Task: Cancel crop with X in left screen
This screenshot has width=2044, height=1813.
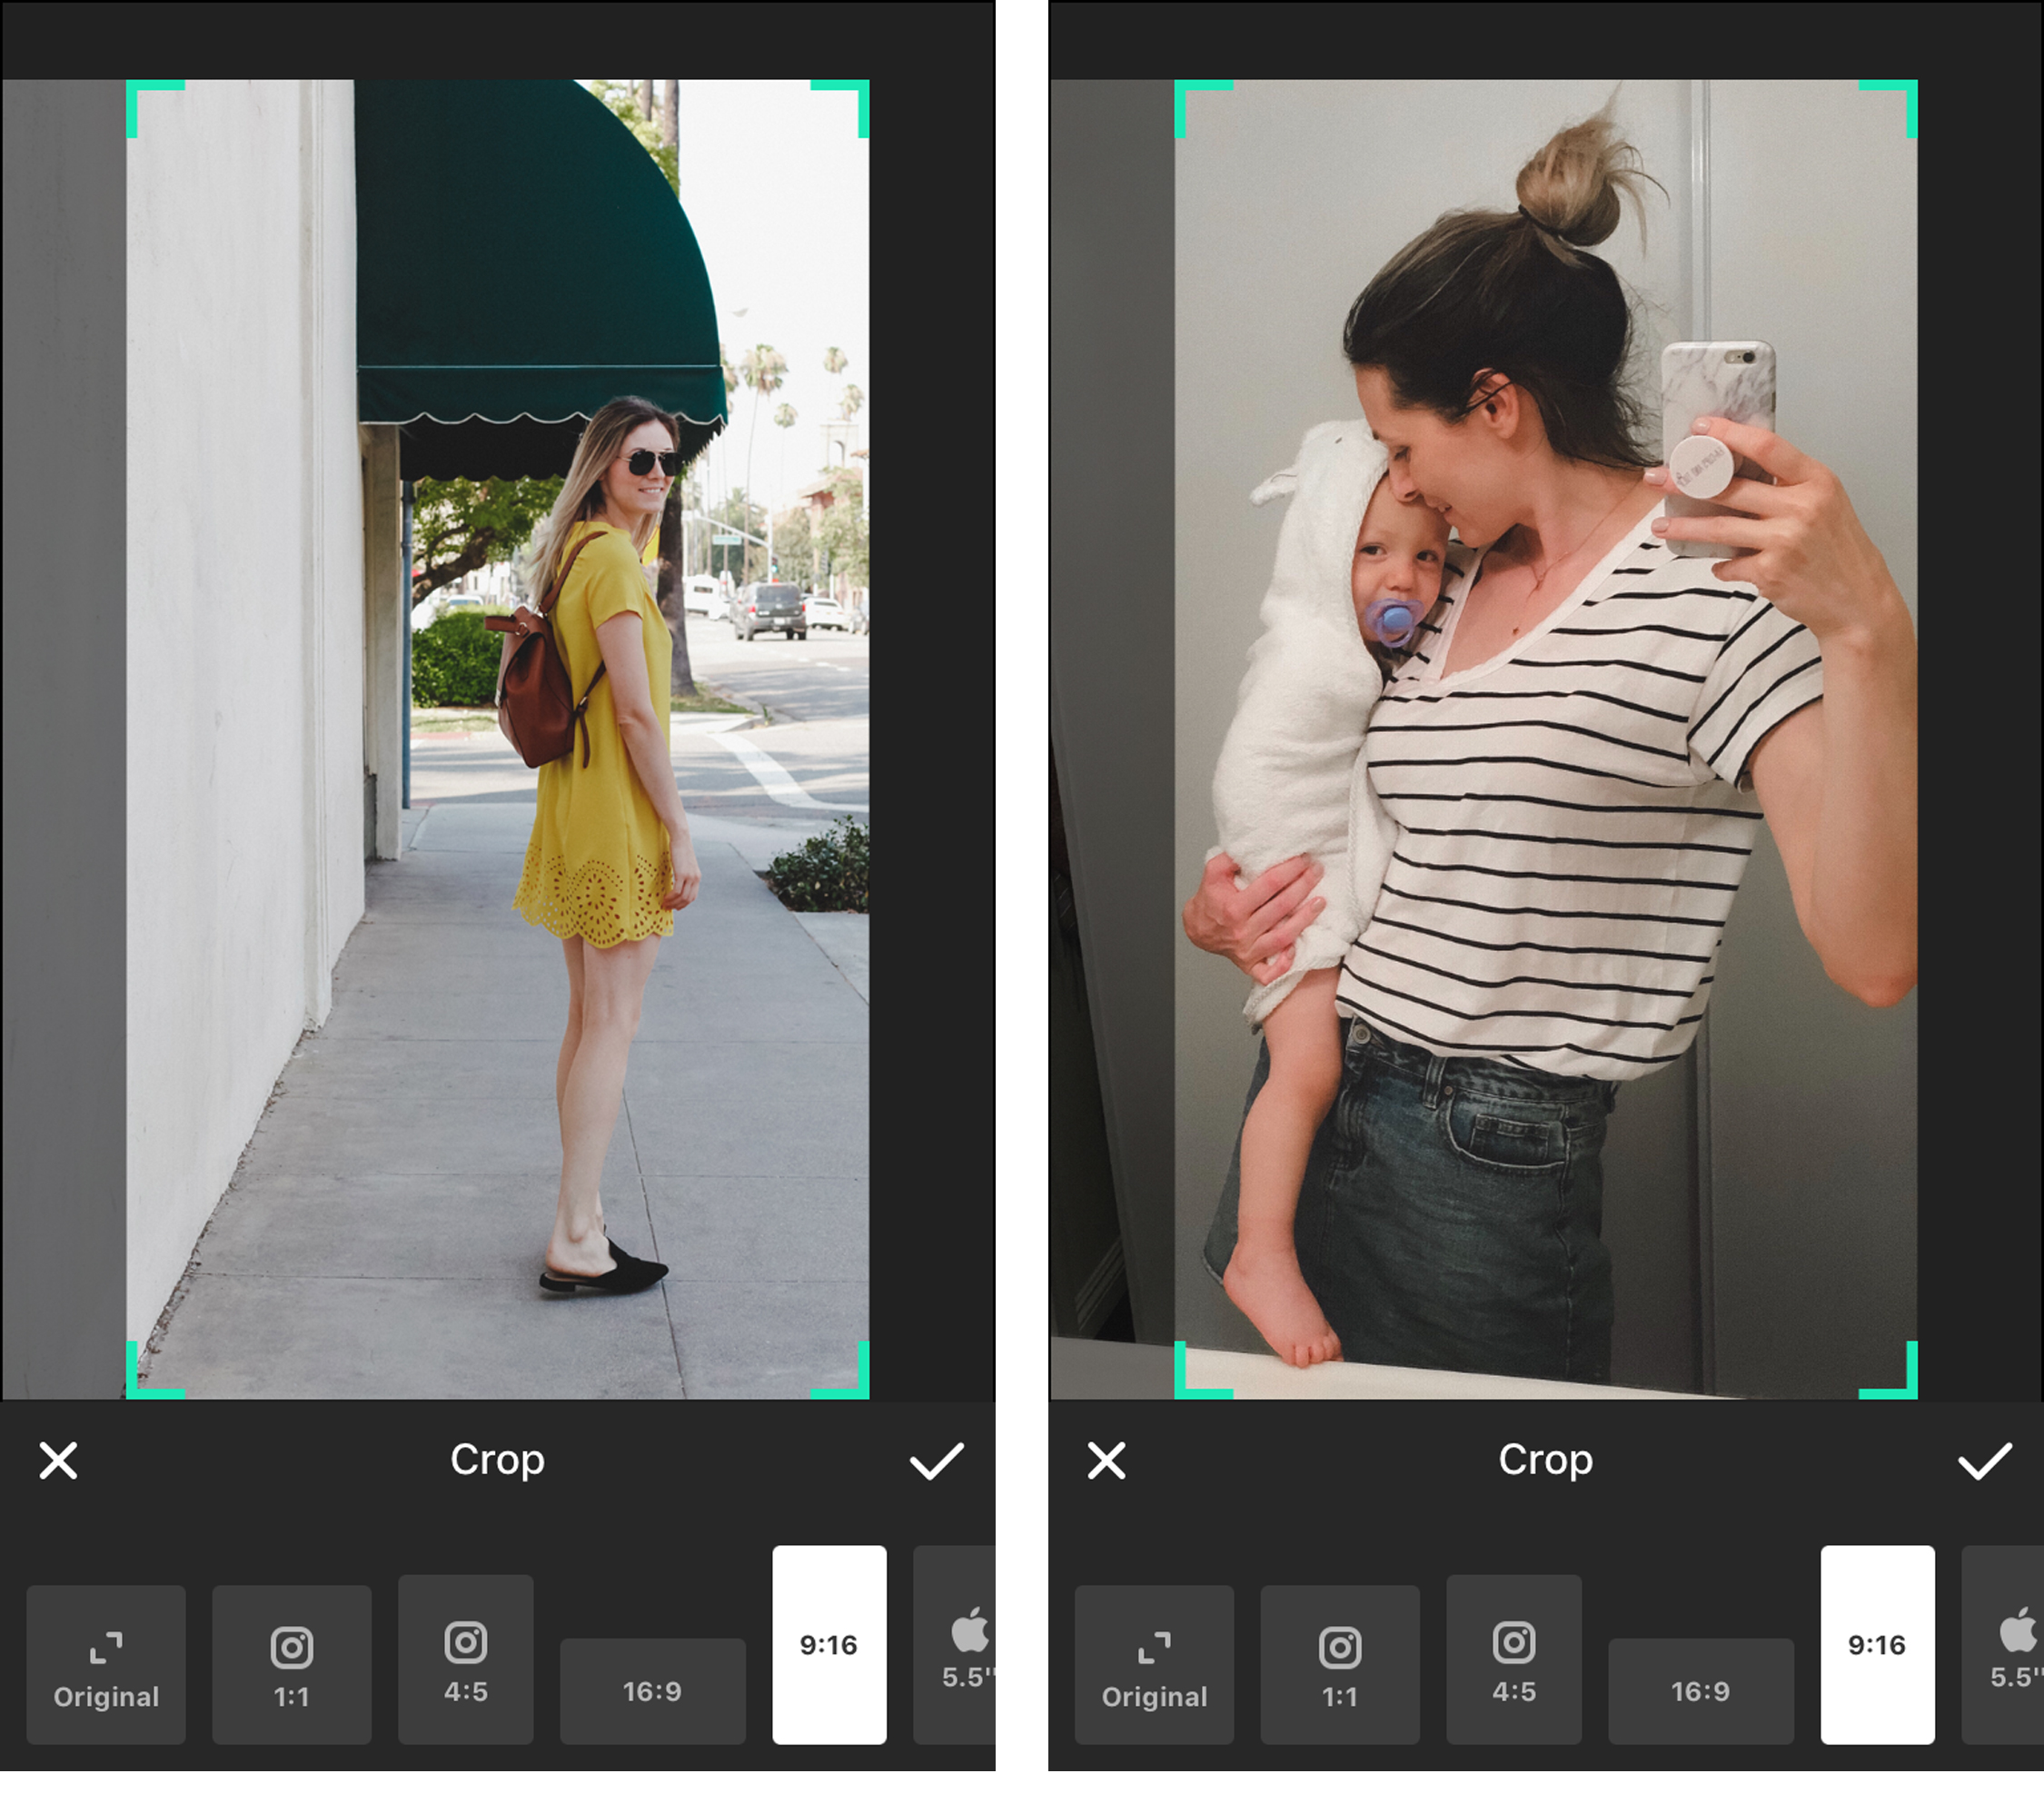Action: (58, 1460)
